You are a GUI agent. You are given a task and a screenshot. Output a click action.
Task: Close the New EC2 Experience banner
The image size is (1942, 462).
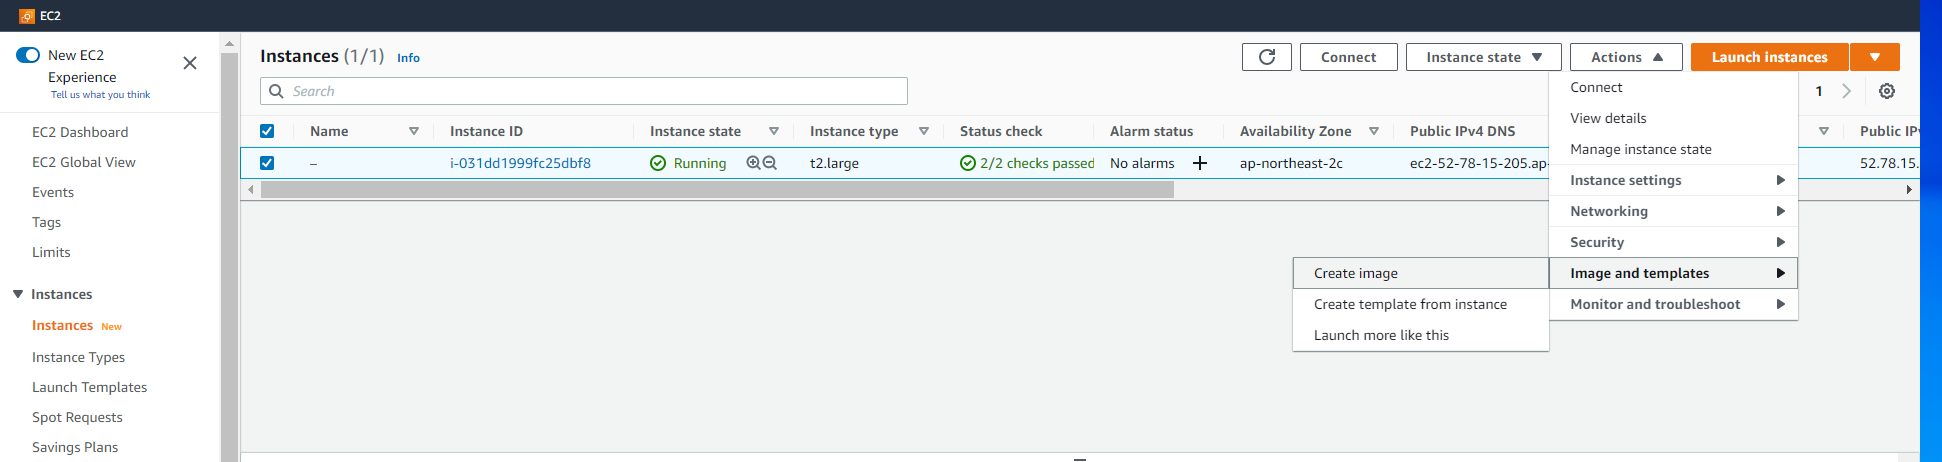tap(190, 63)
